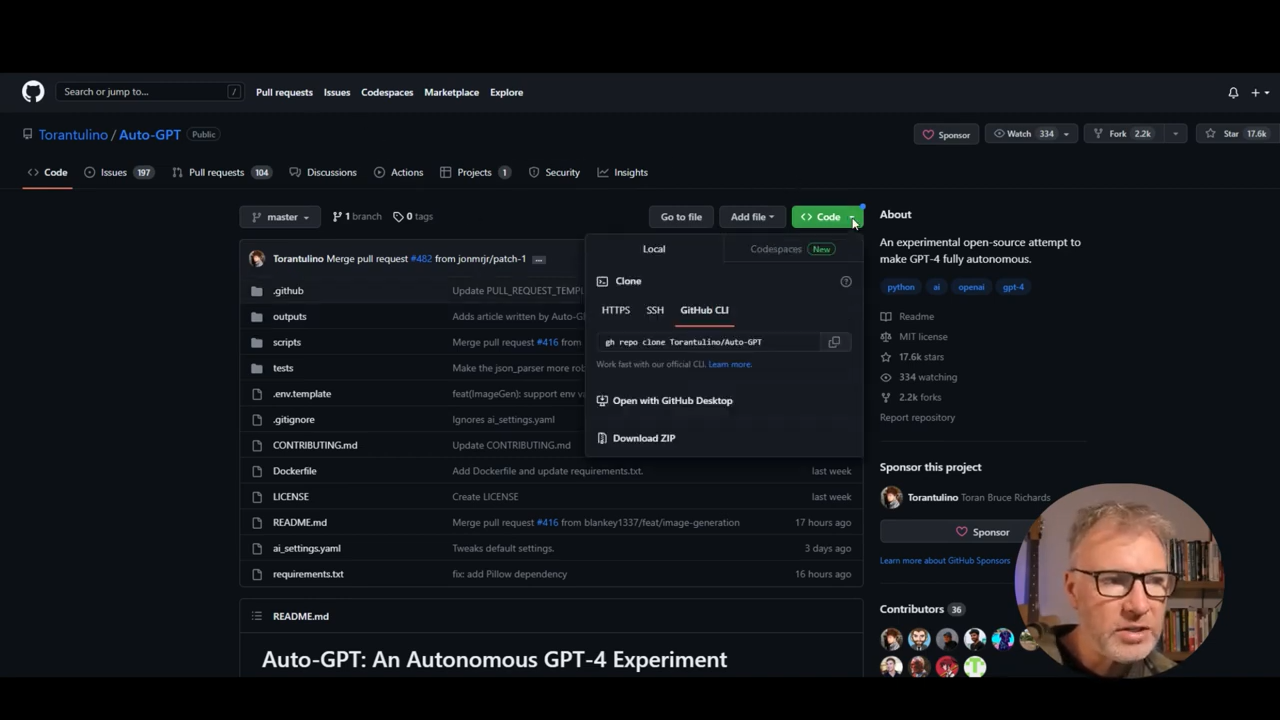The height and width of the screenshot is (720, 1280).
Task: Open the Learn more CLI link
Action: [729, 364]
